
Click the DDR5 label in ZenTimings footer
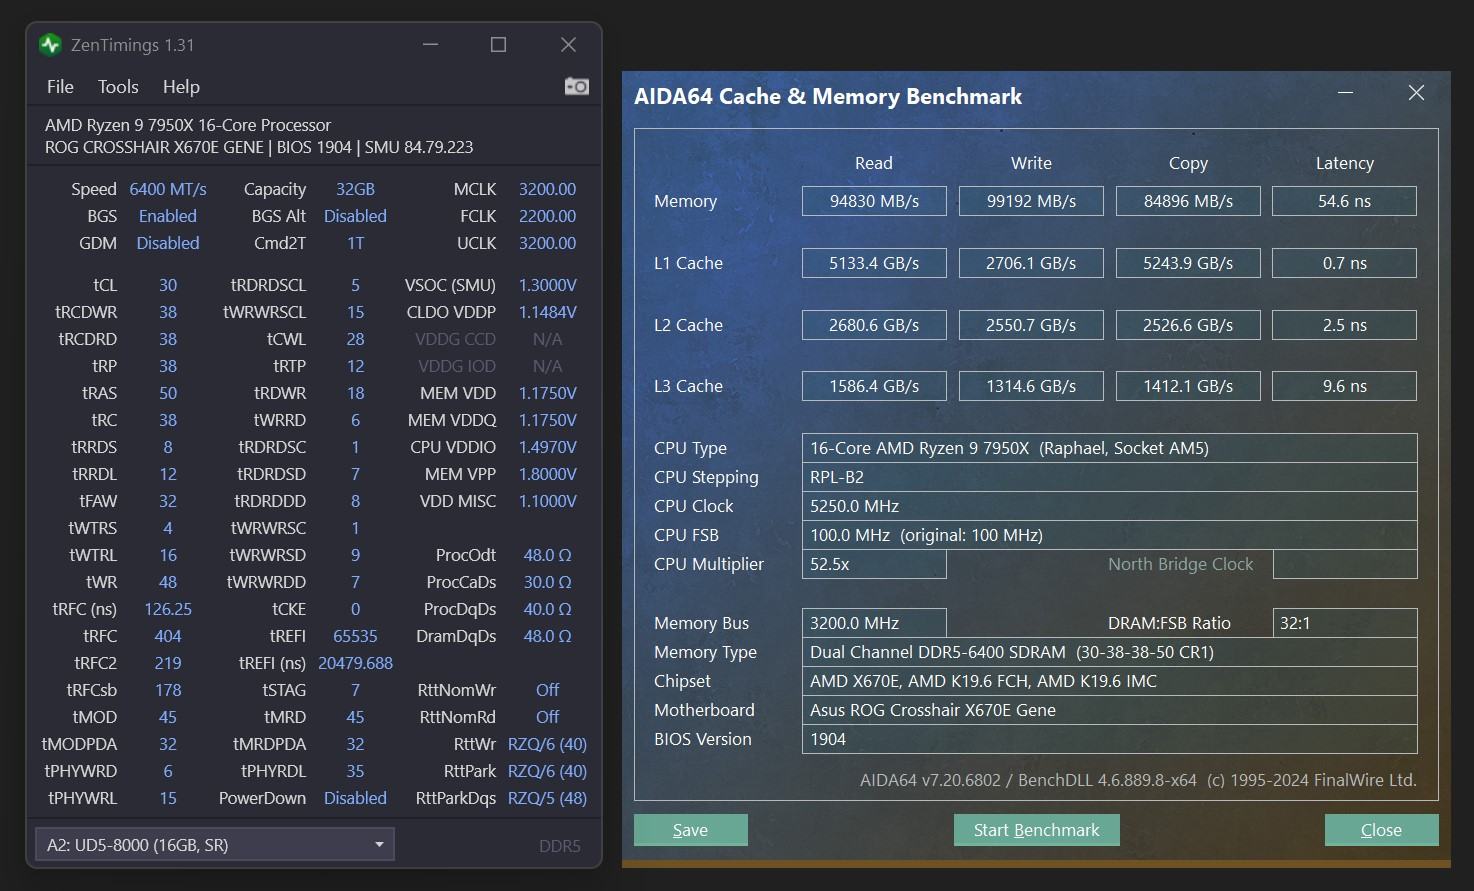559,846
